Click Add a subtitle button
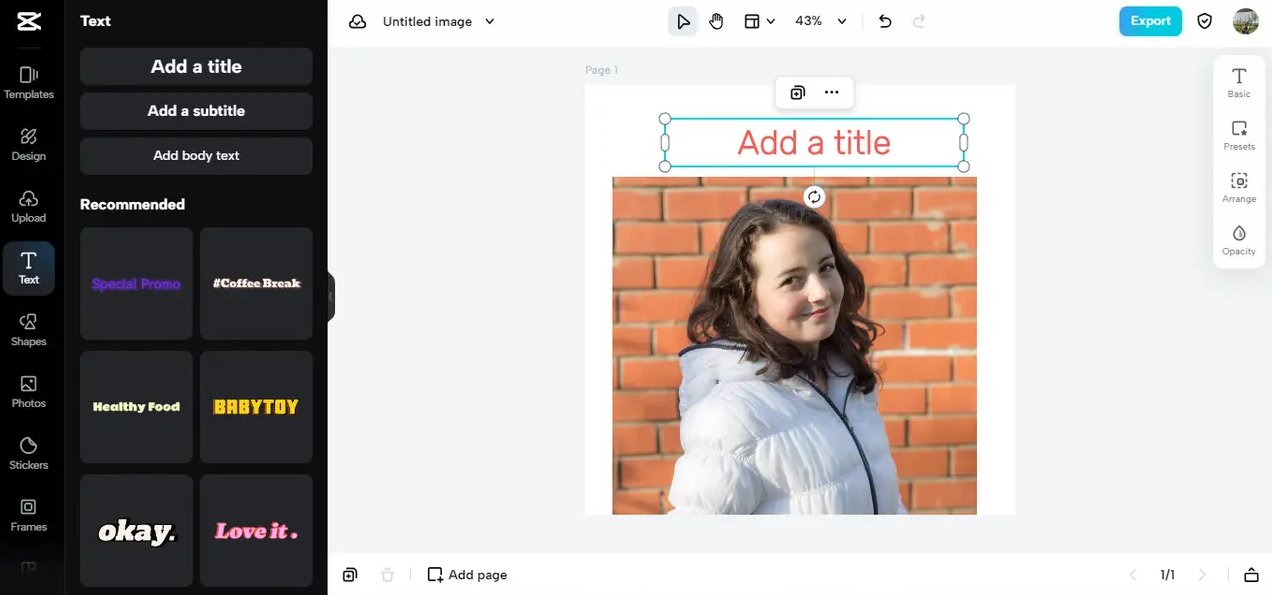The image size is (1272, 595). point(196,111)
